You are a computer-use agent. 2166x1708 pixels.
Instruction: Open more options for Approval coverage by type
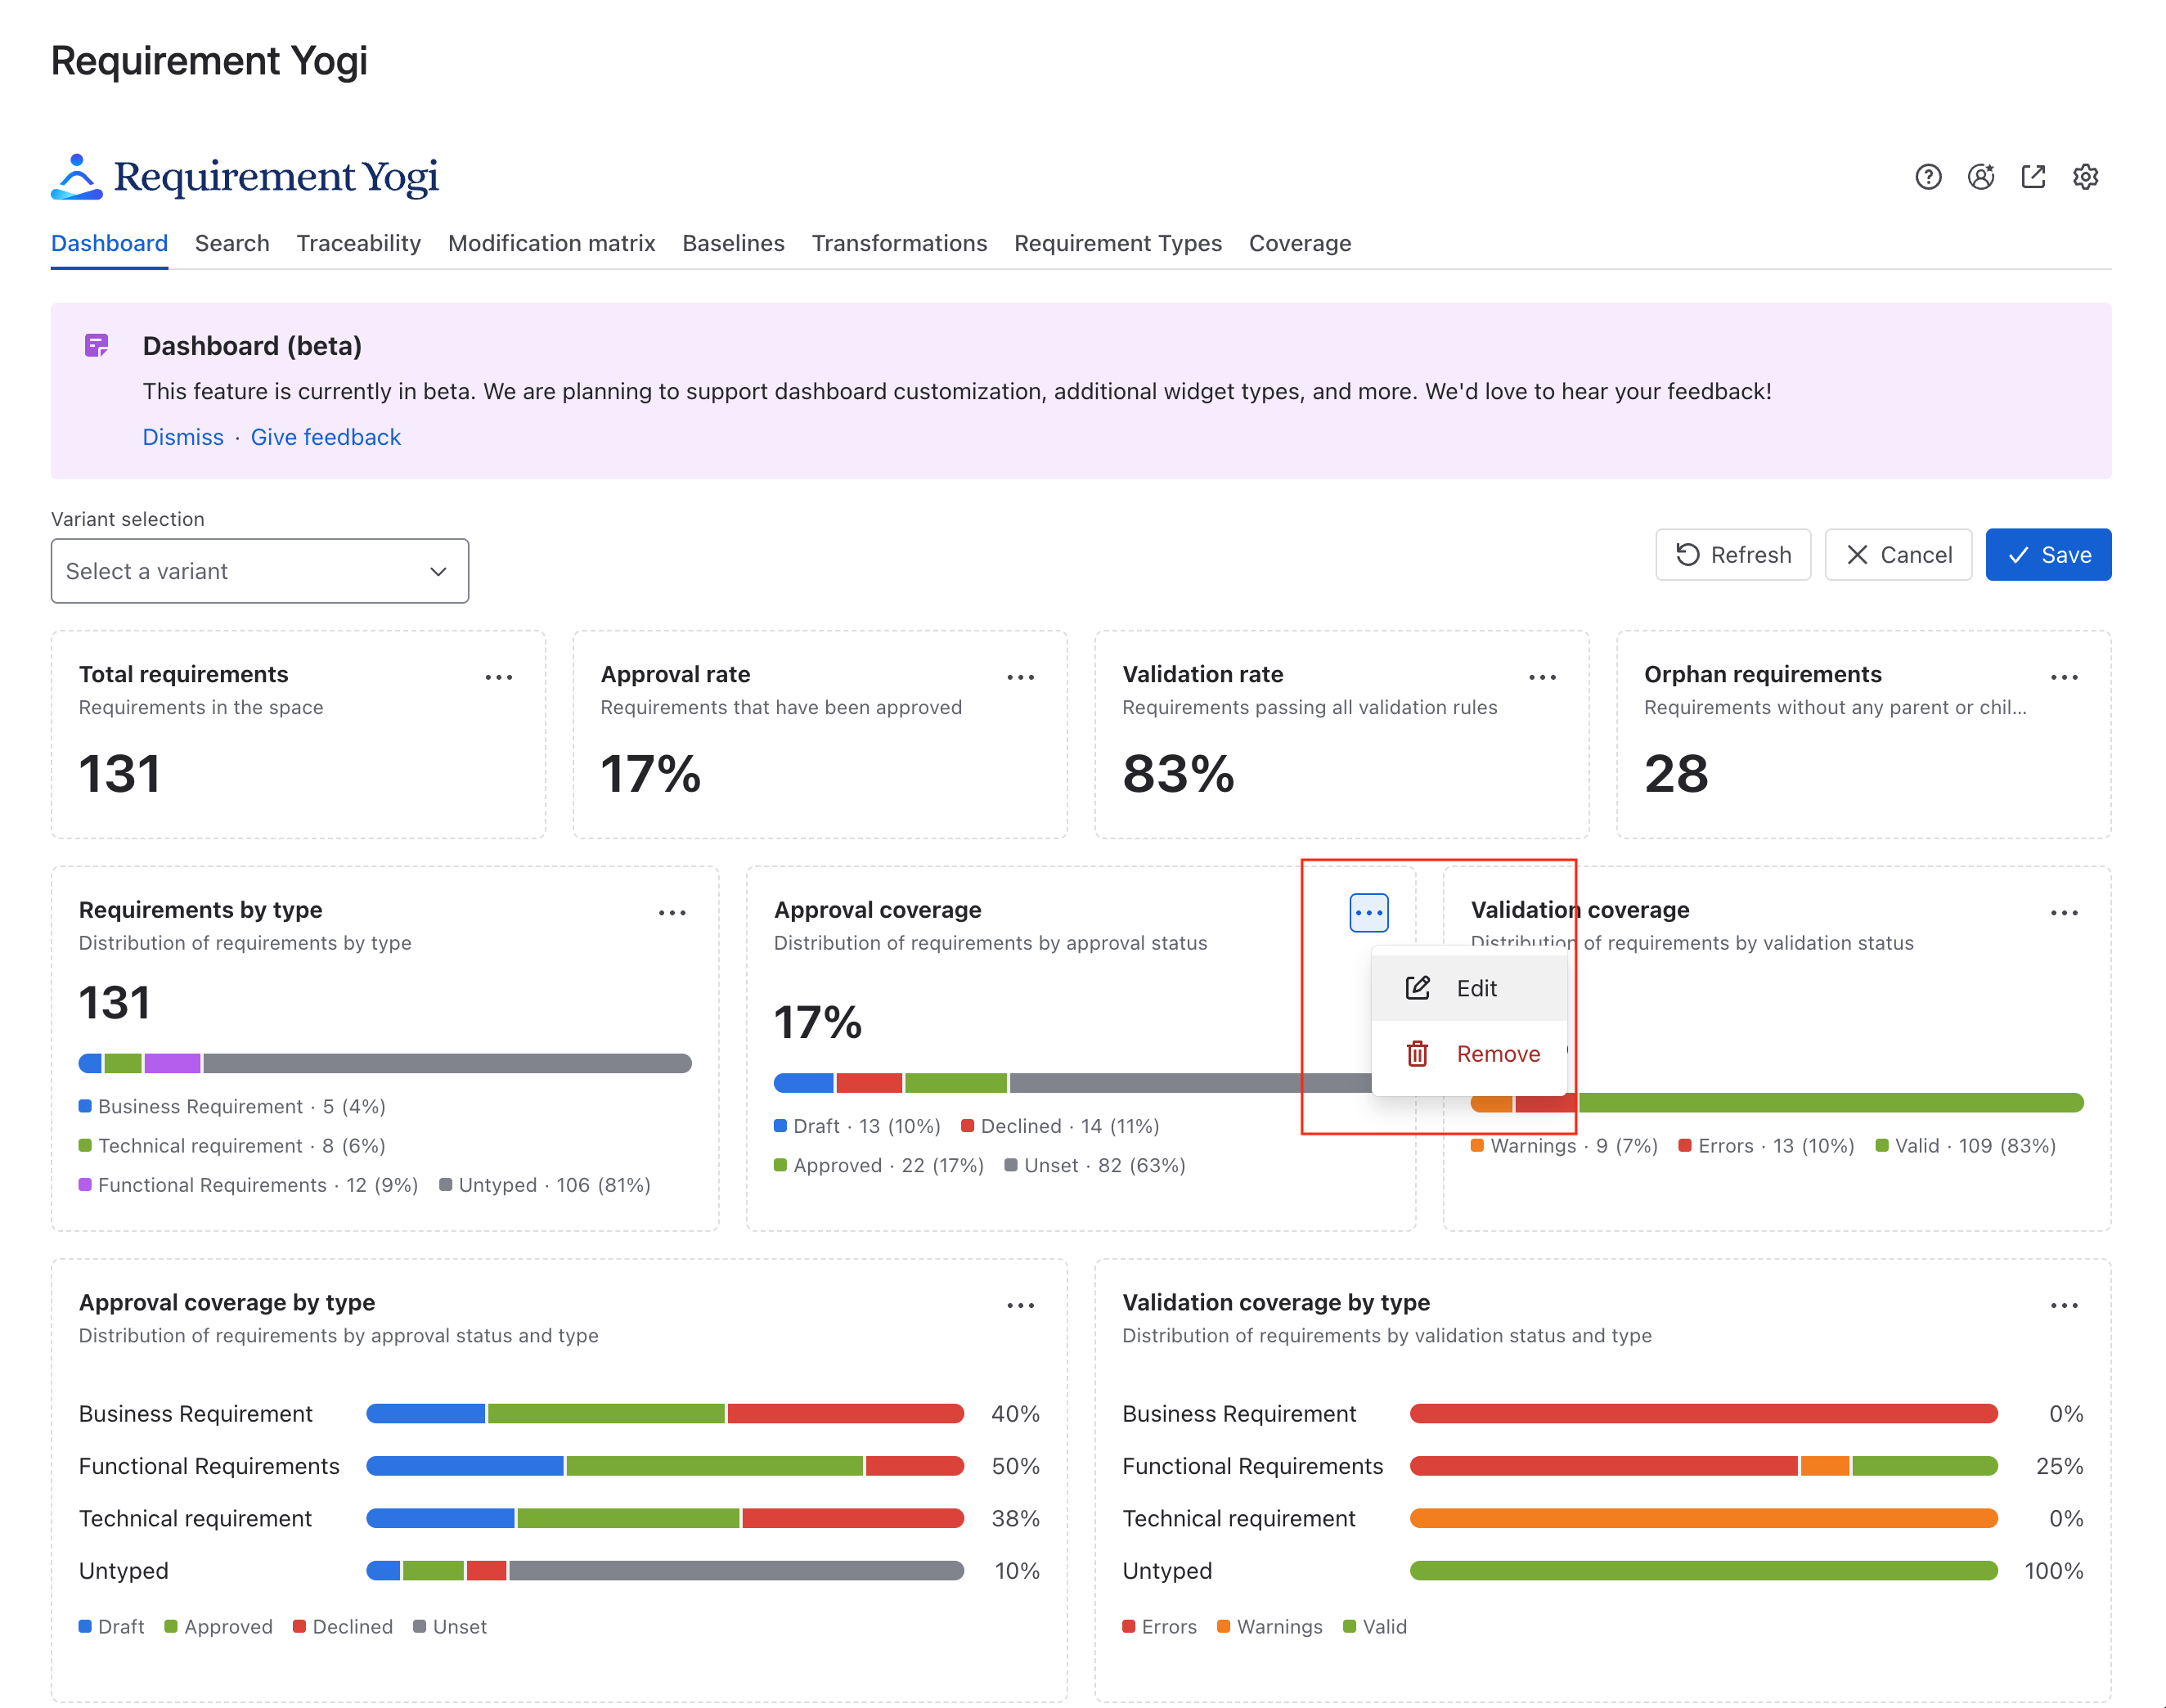[x=1021, y=1305]
